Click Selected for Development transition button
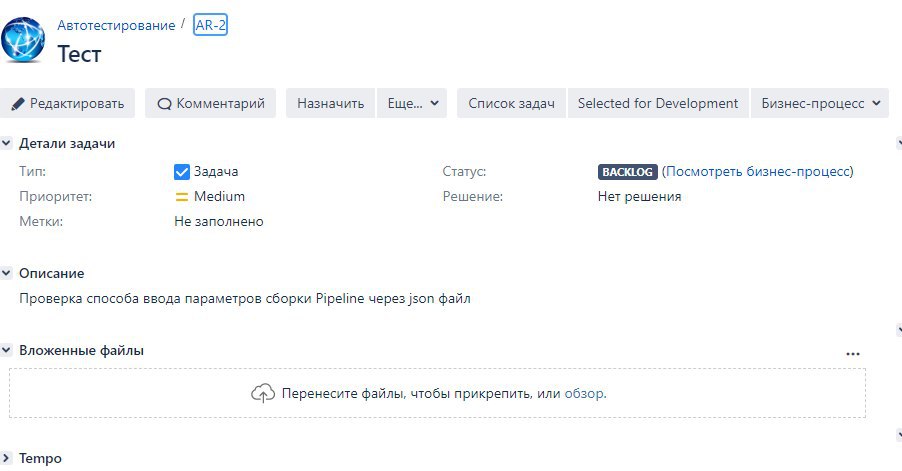Image resolution: width=902 pixels, height=471 pixels. (658, 104)
